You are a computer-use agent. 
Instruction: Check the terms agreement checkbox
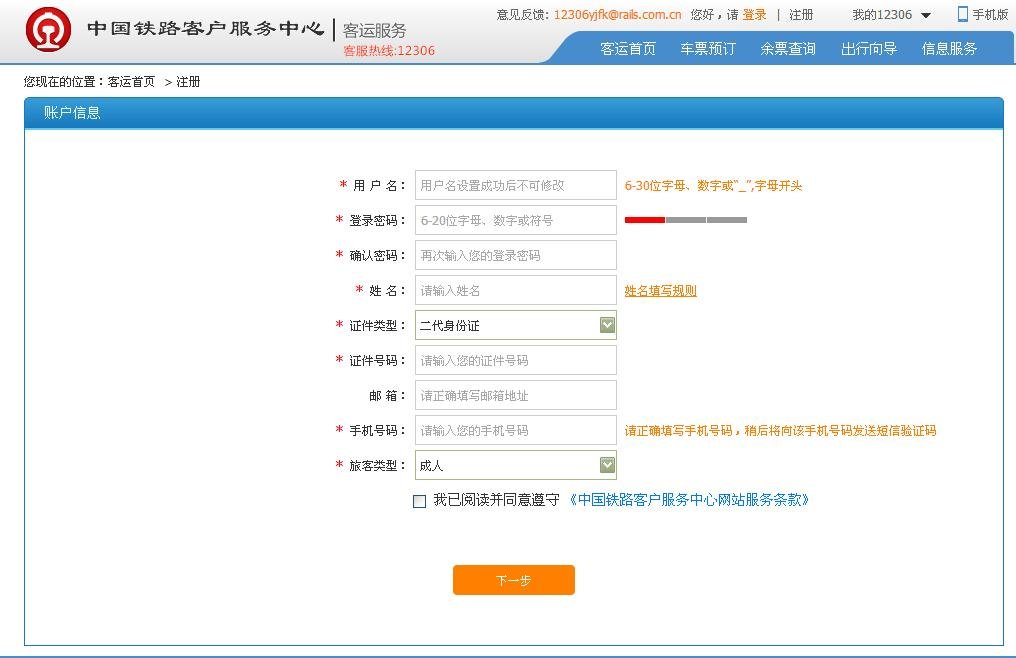tap(420, 501)
